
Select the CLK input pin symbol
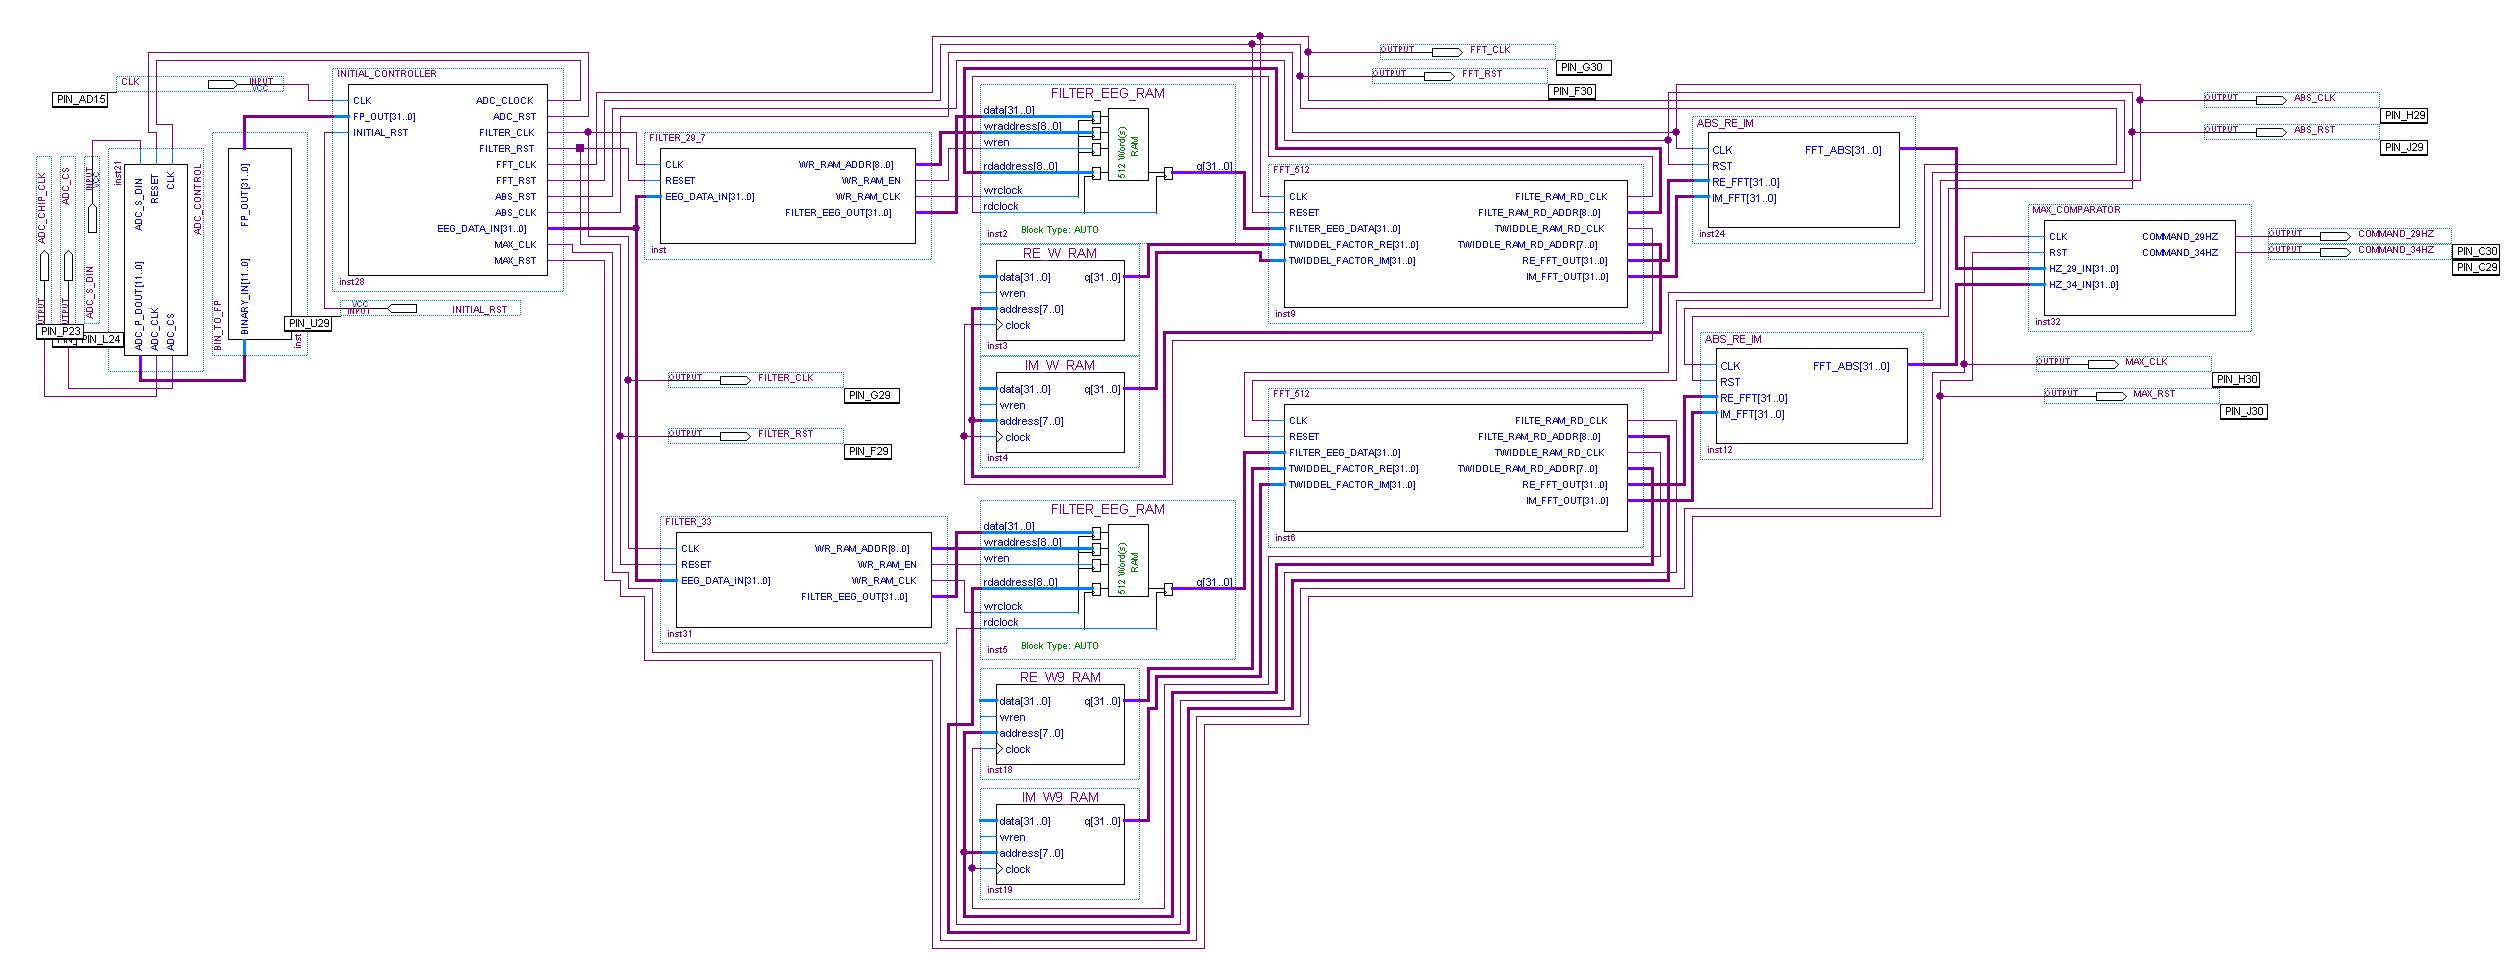[222, 85]
